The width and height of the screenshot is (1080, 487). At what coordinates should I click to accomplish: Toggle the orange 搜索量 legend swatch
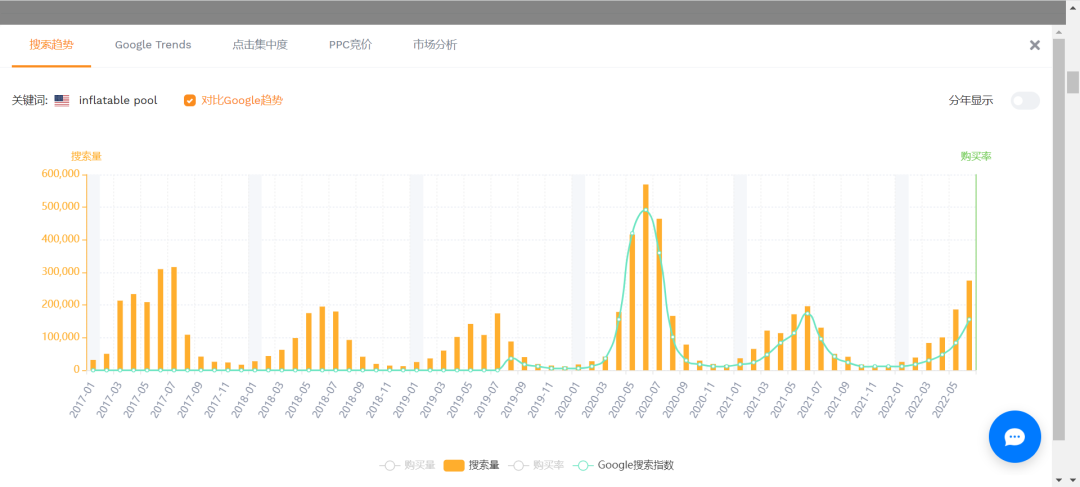(x=453, y=465)
